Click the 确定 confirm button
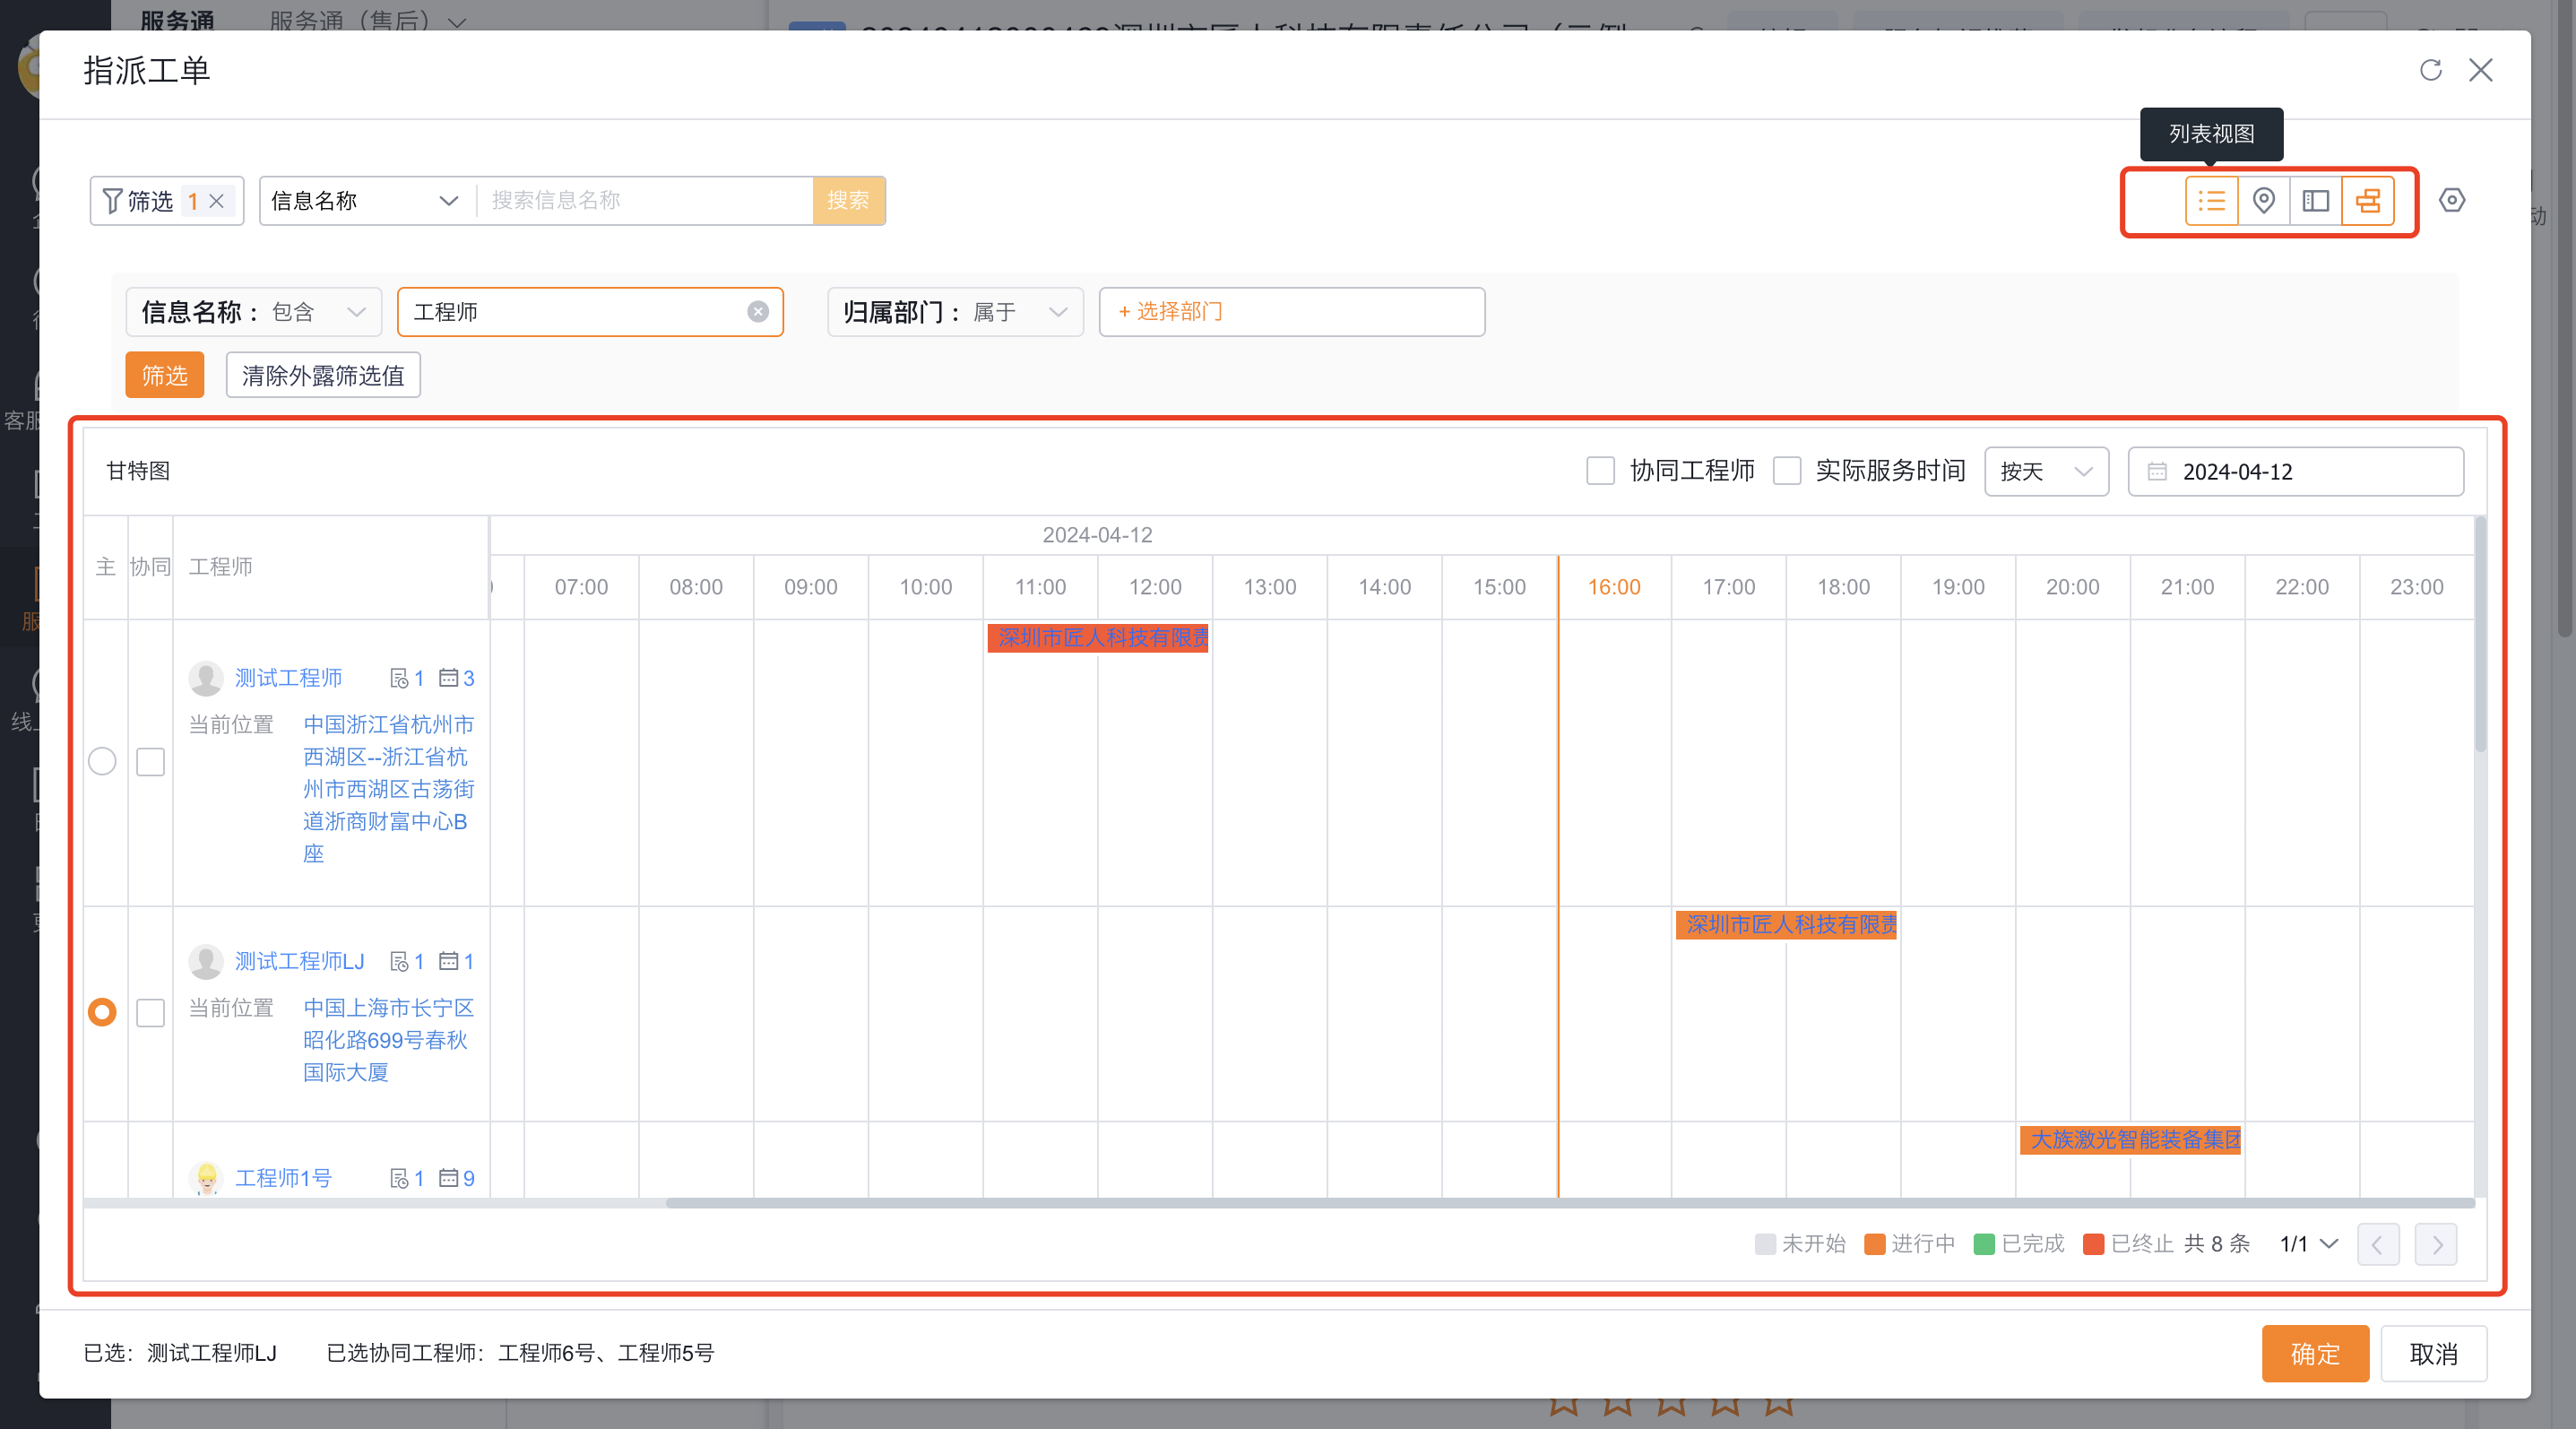Screen dimensions: 2576x1429 click(x=2315, y=1353)
